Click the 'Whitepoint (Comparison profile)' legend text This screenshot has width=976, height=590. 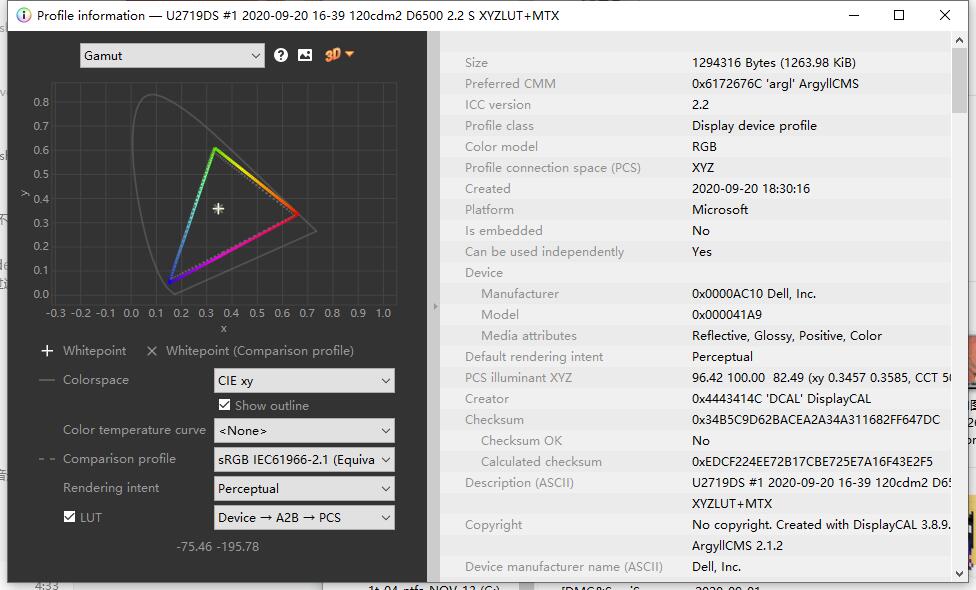[260, 350]
